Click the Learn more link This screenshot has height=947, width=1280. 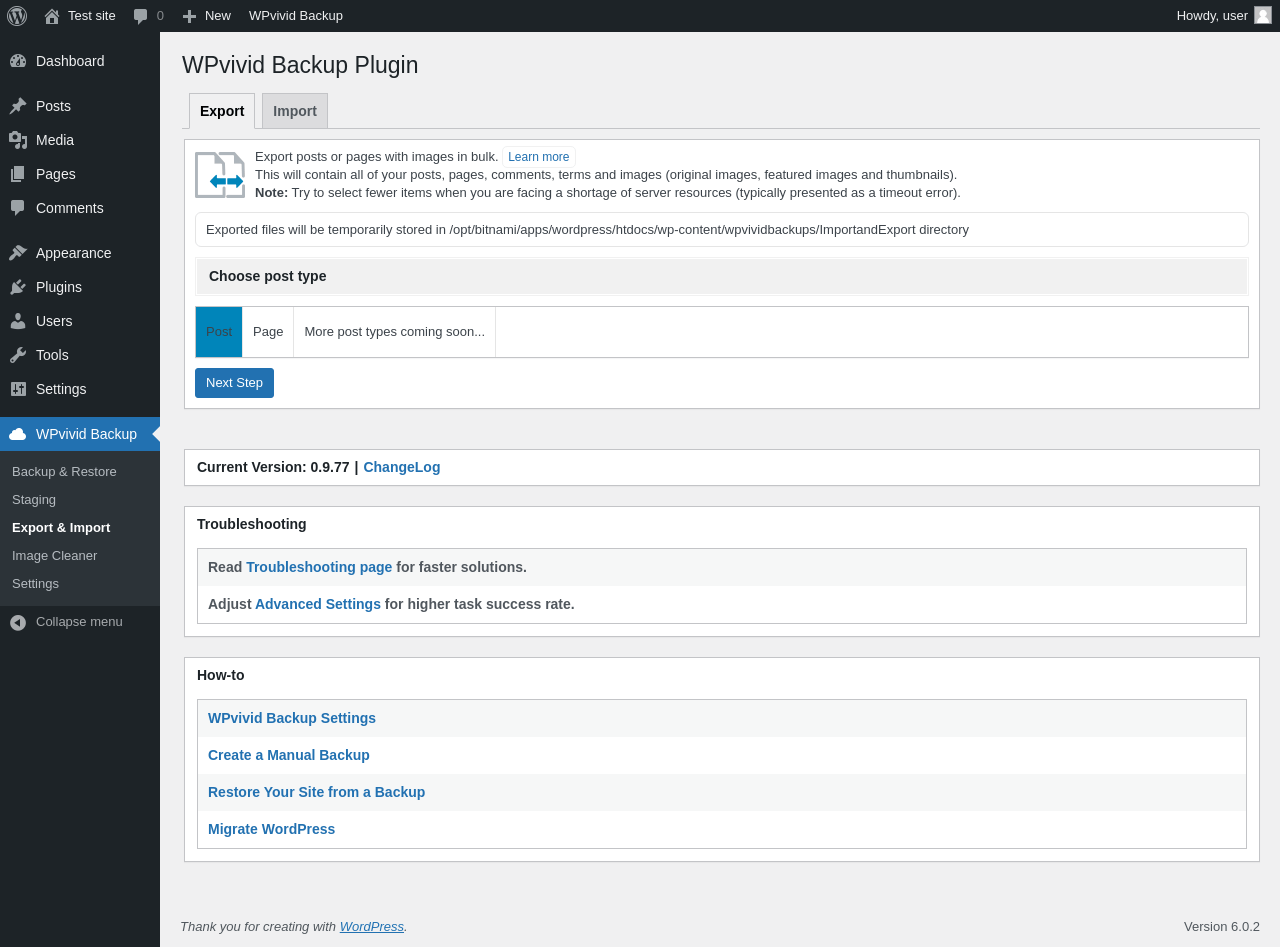538,157
